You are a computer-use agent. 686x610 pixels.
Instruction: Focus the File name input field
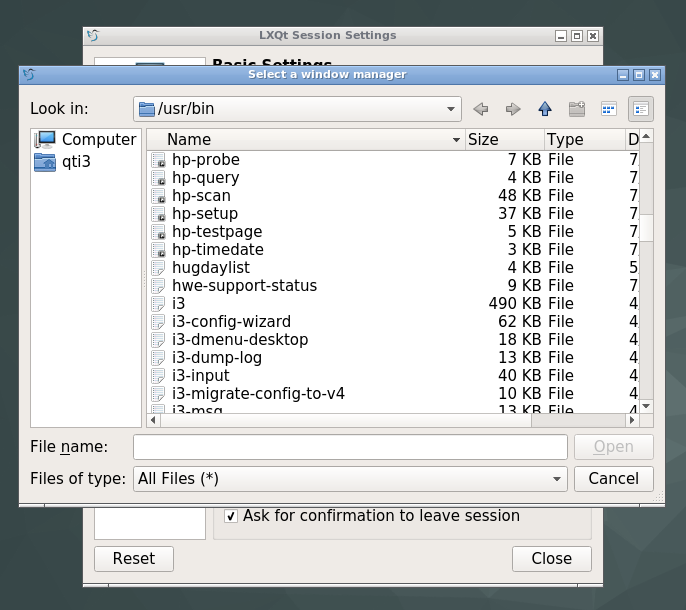coord(350,447)
